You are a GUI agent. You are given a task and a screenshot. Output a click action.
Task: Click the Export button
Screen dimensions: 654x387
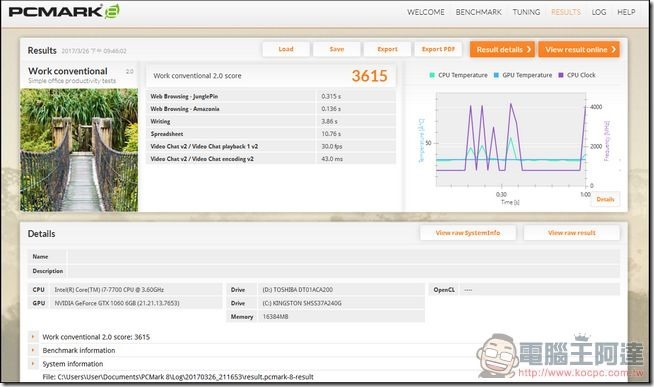click(387, 49)
